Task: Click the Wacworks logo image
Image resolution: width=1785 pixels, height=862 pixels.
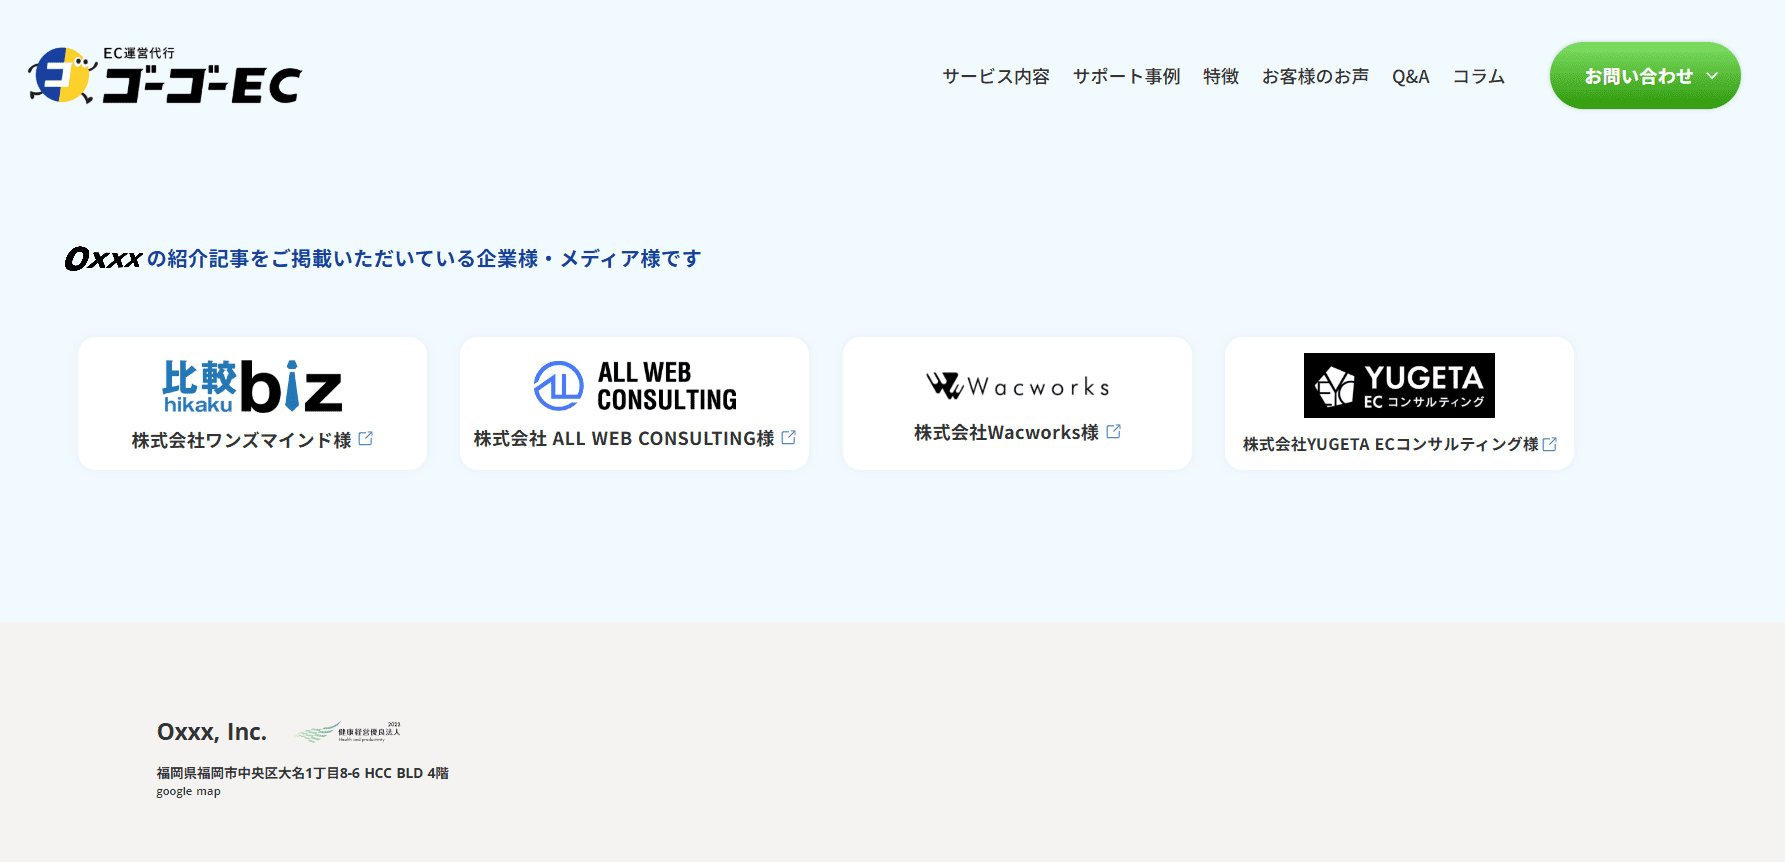Action: [x=1017, y=386]
